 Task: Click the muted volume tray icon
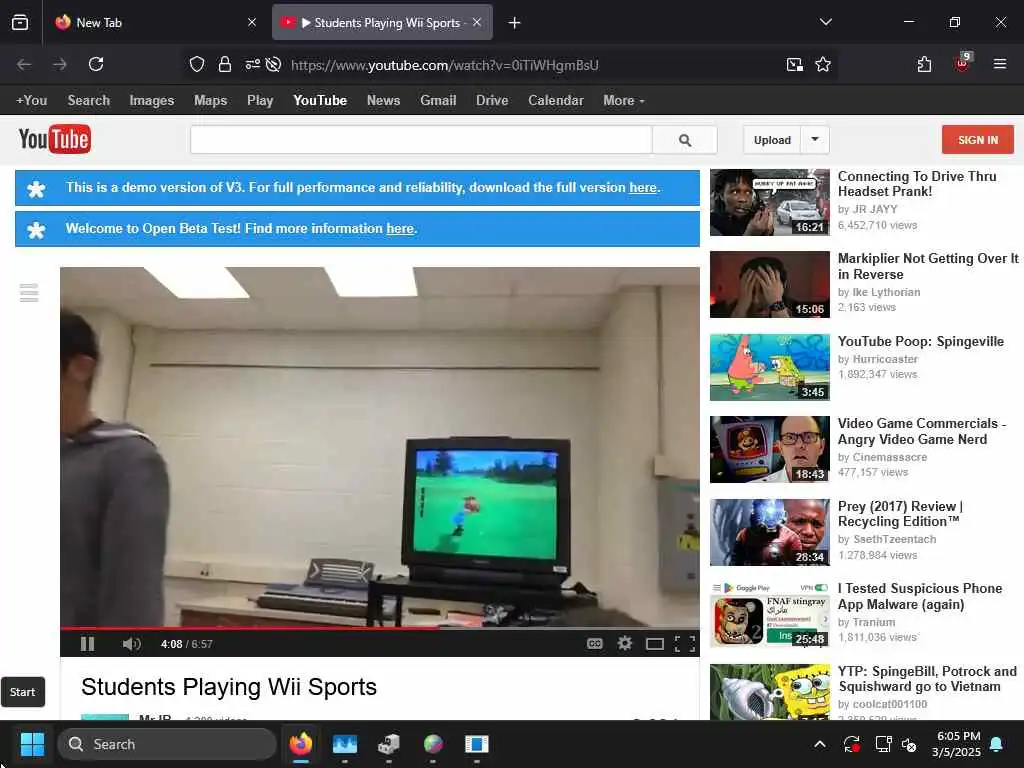[909, 744]
